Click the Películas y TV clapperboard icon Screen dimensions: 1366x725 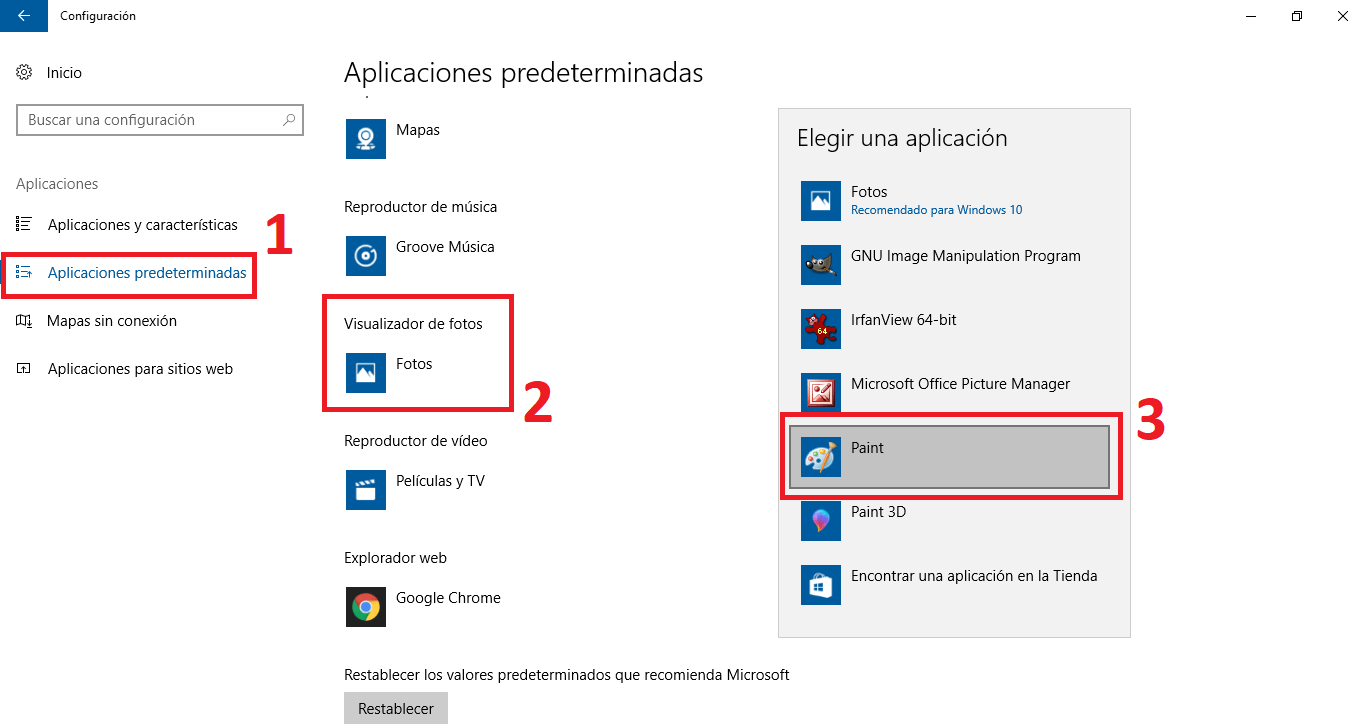(366, 489)
